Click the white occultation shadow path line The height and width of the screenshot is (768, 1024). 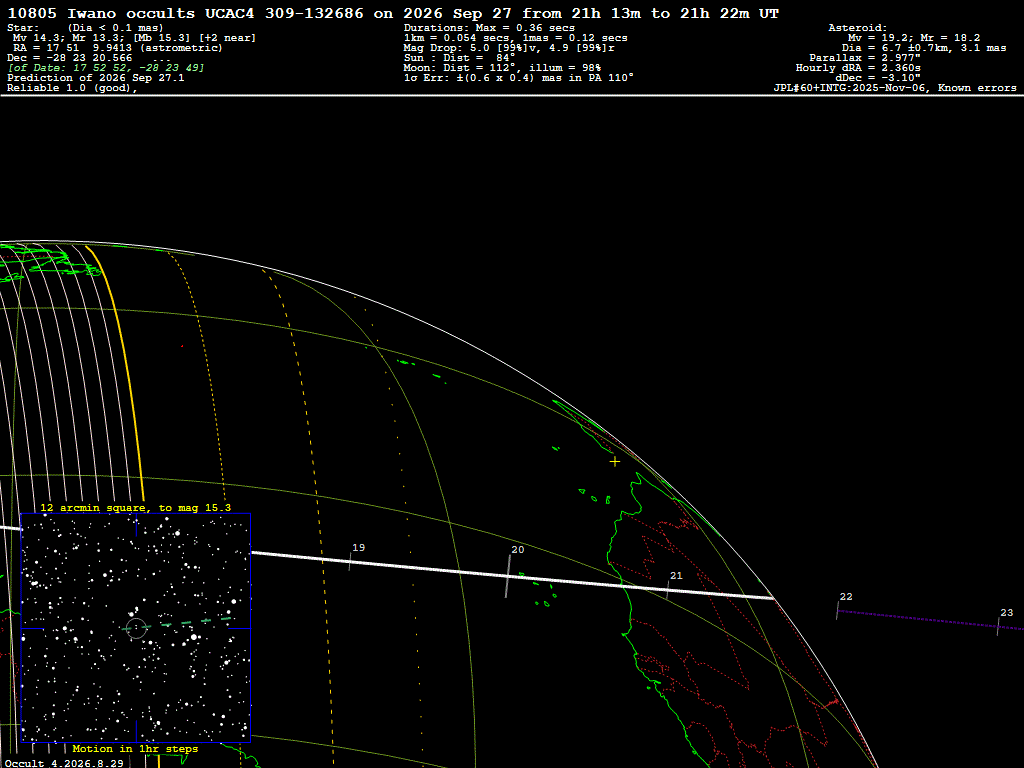[x=513, y=575]
